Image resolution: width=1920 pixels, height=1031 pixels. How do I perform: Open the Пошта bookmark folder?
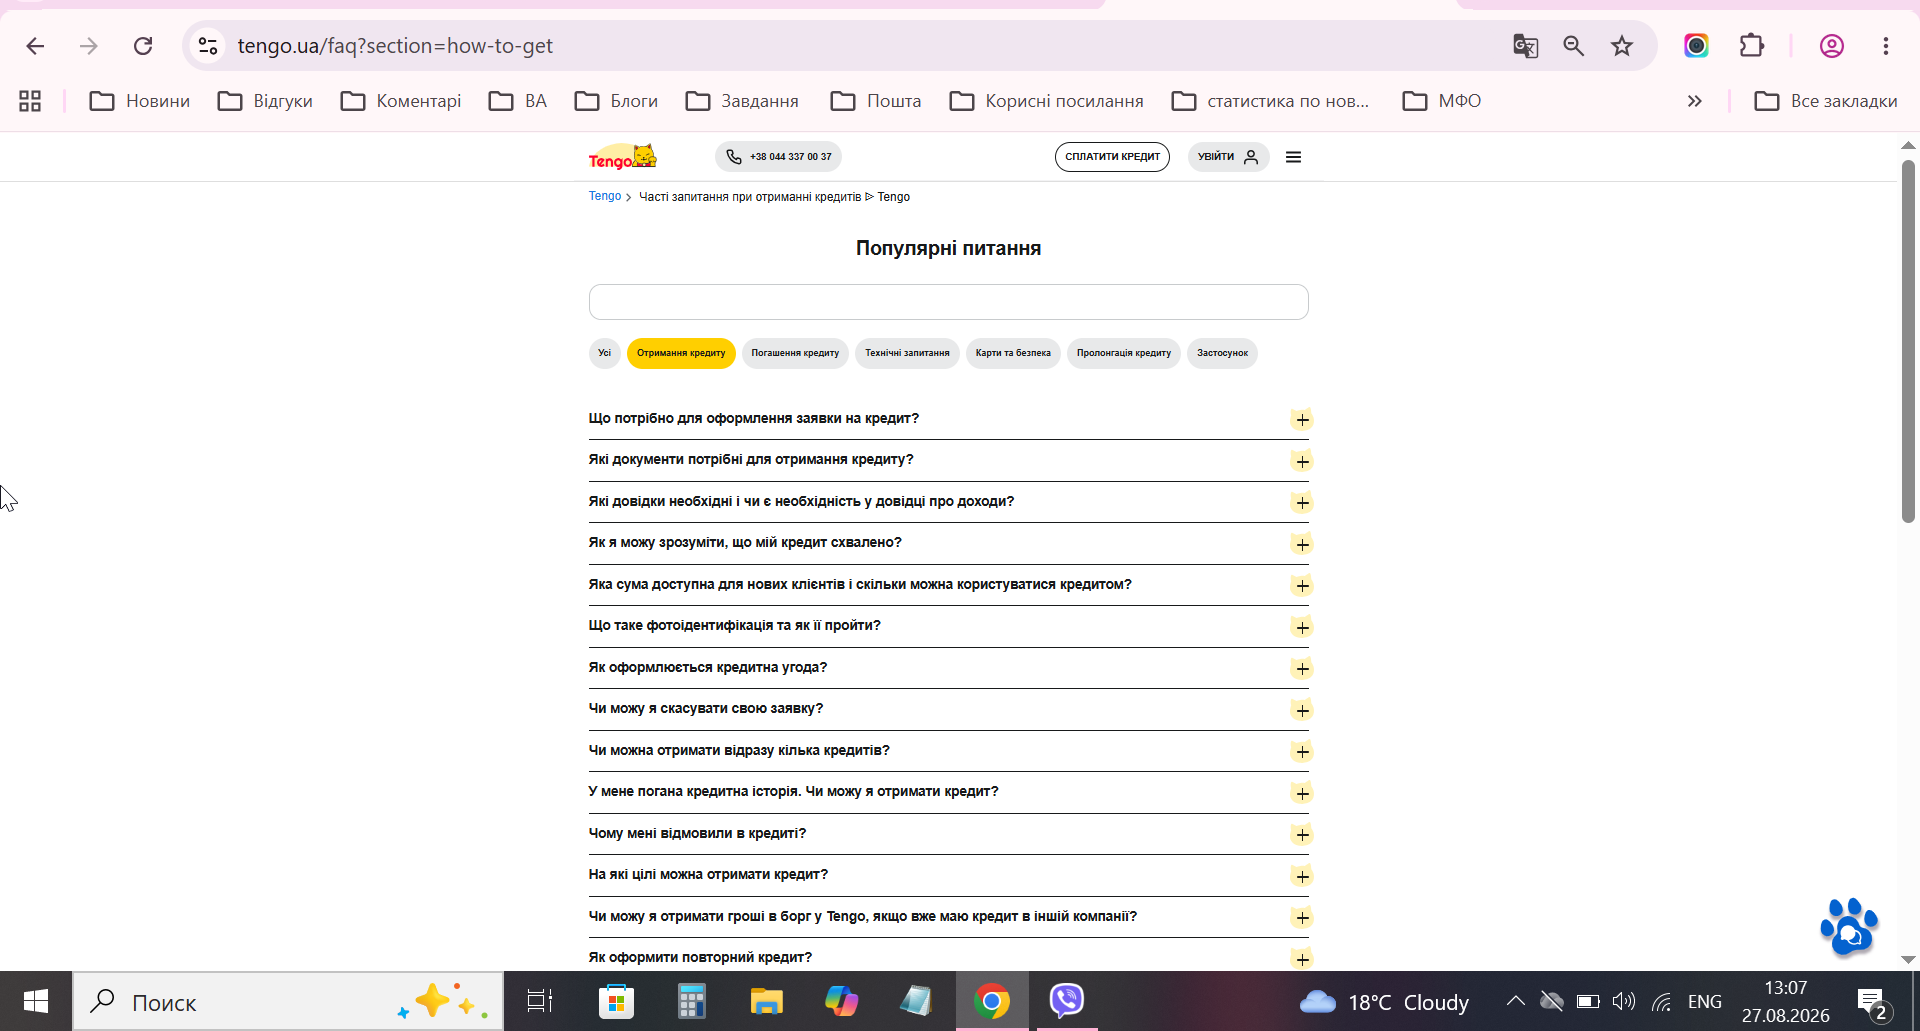point(876,101)
